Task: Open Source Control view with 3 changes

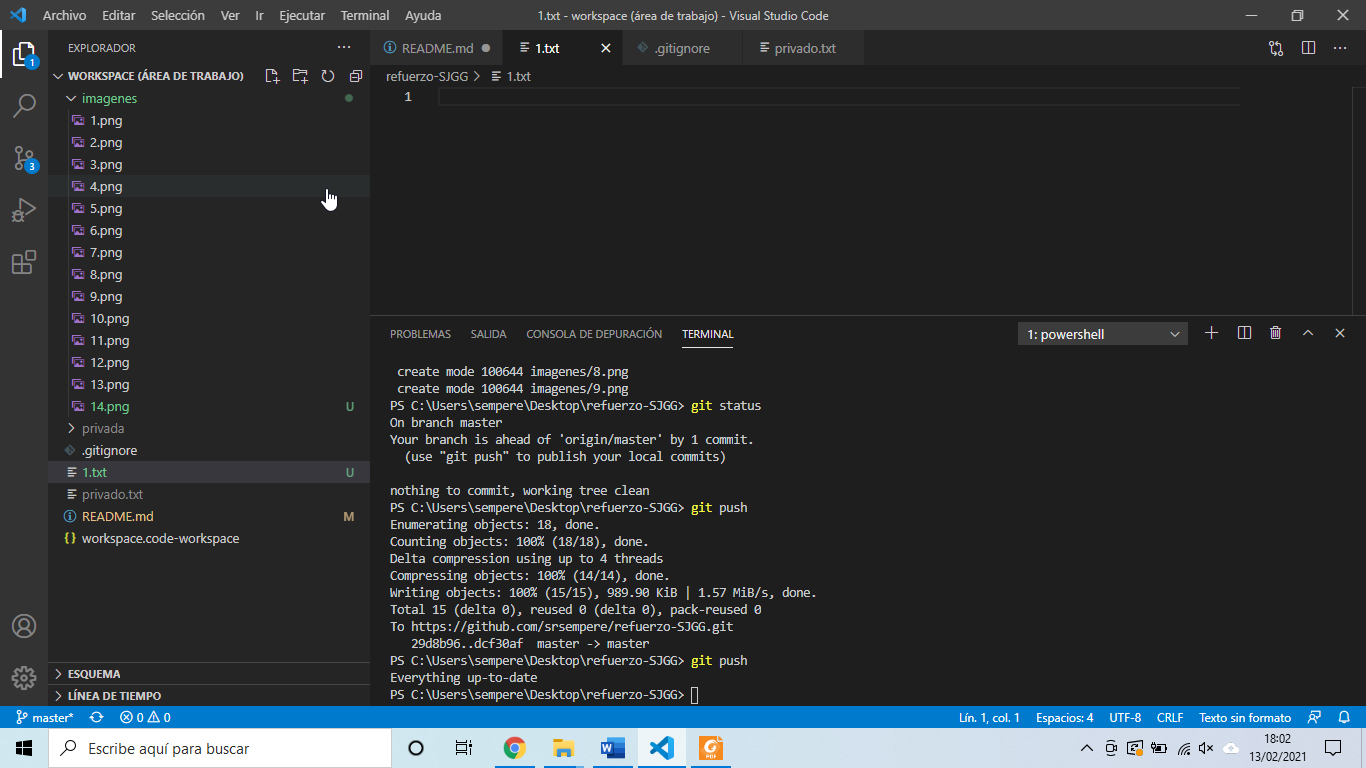Action: click(x=24, y=158)
